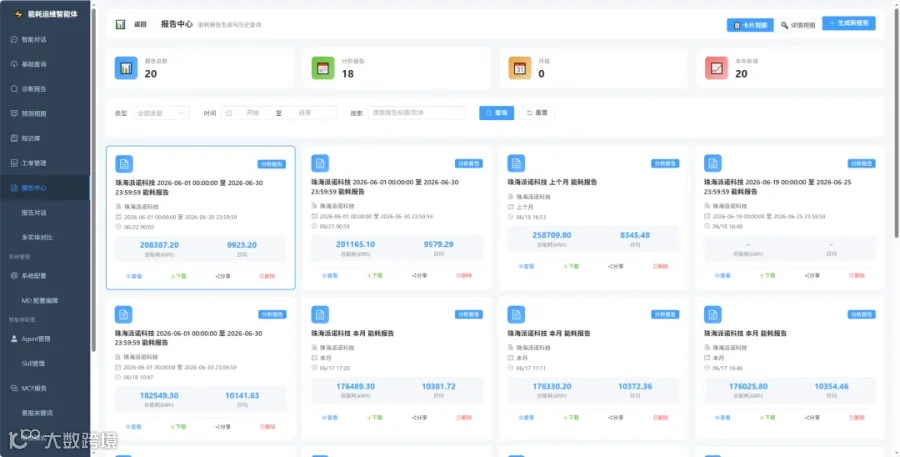Click 生成新报告 button

849,23
